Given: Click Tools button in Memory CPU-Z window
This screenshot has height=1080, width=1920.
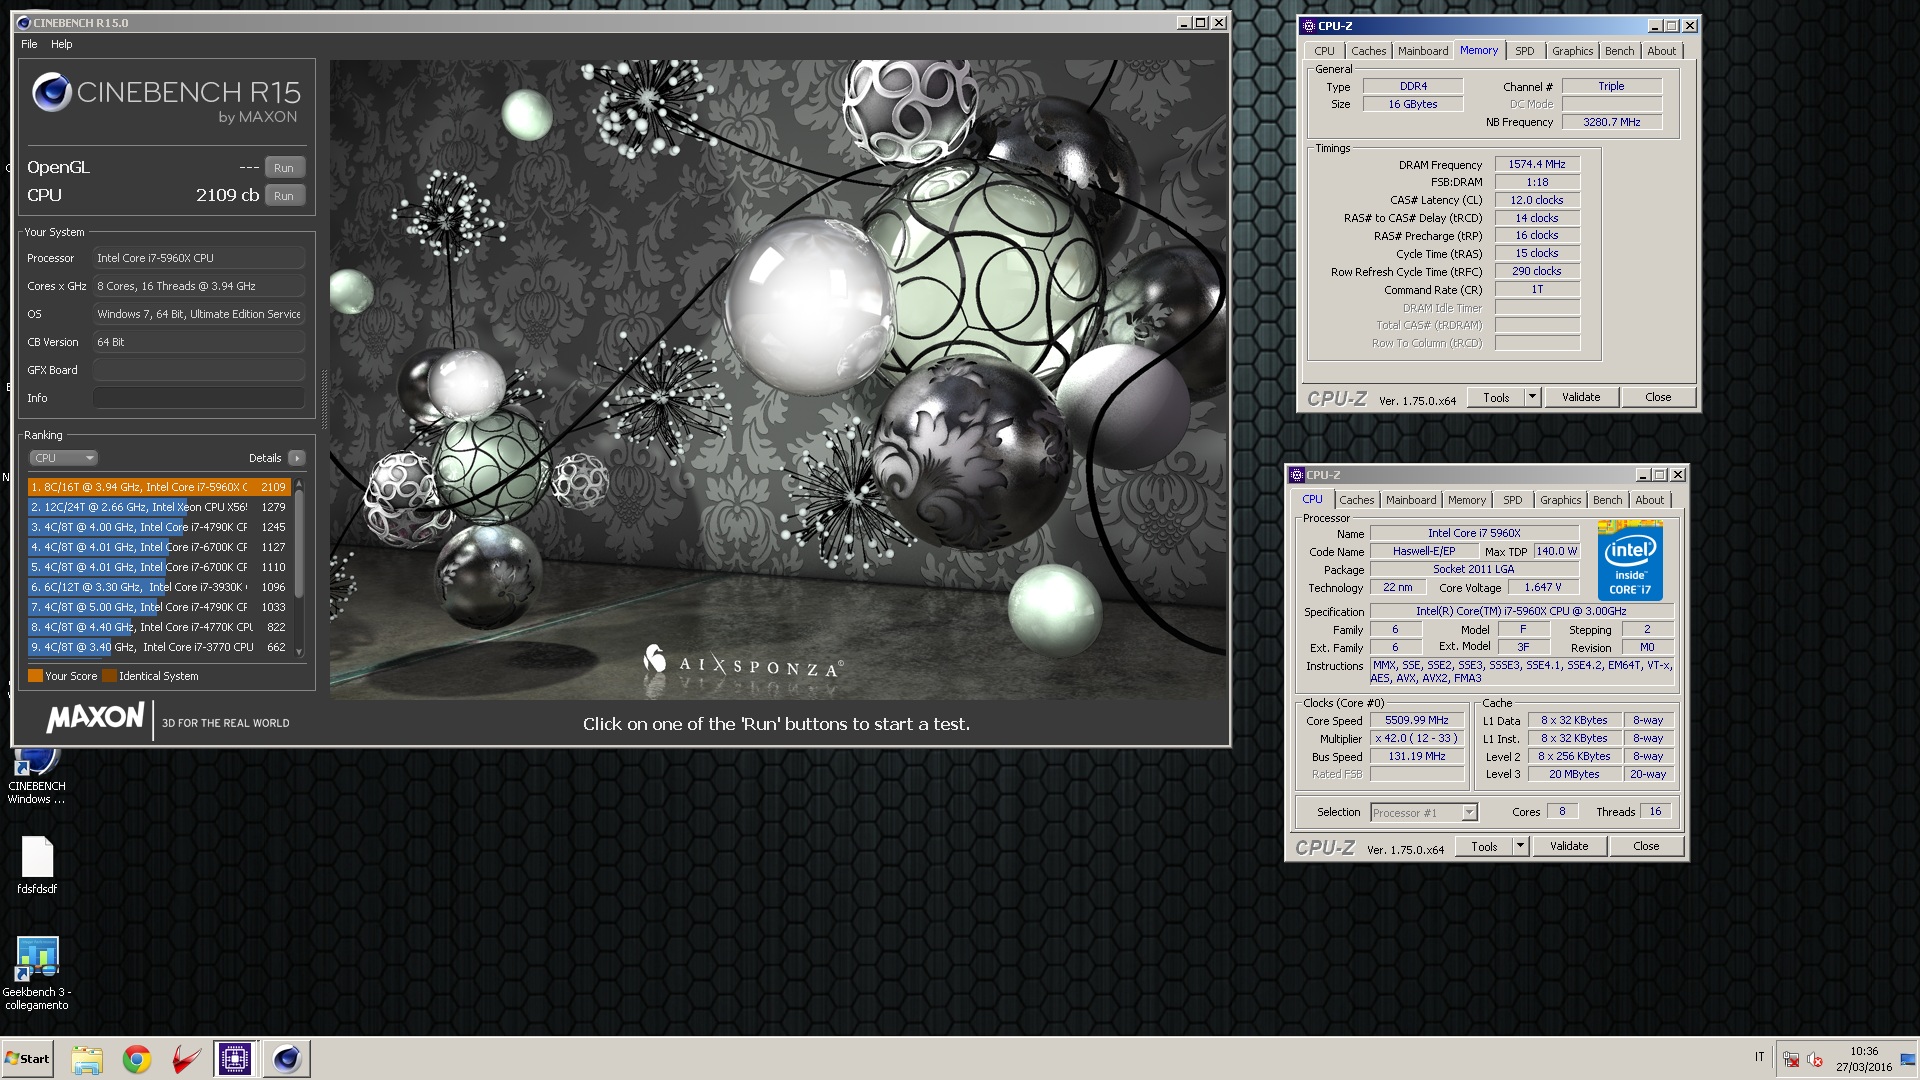Looking at the screenshot, I should click(1496, 397).
